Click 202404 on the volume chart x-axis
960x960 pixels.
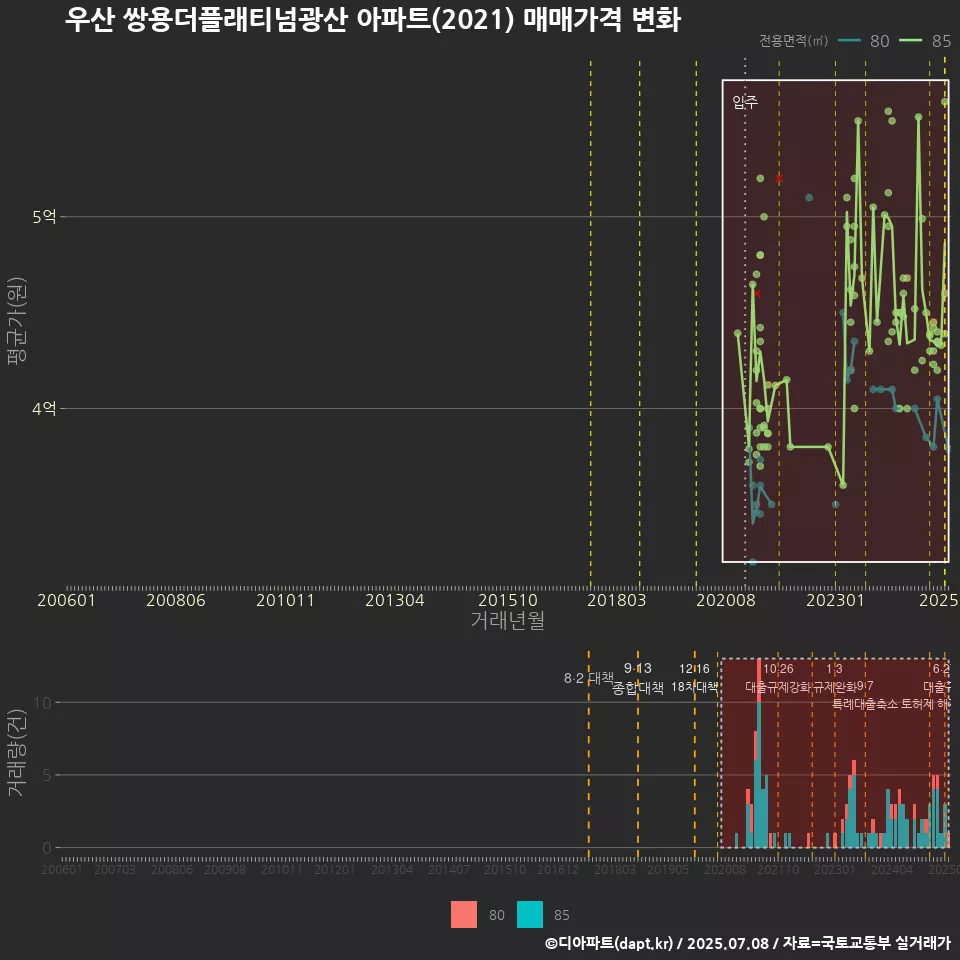[x=891, y=869]
